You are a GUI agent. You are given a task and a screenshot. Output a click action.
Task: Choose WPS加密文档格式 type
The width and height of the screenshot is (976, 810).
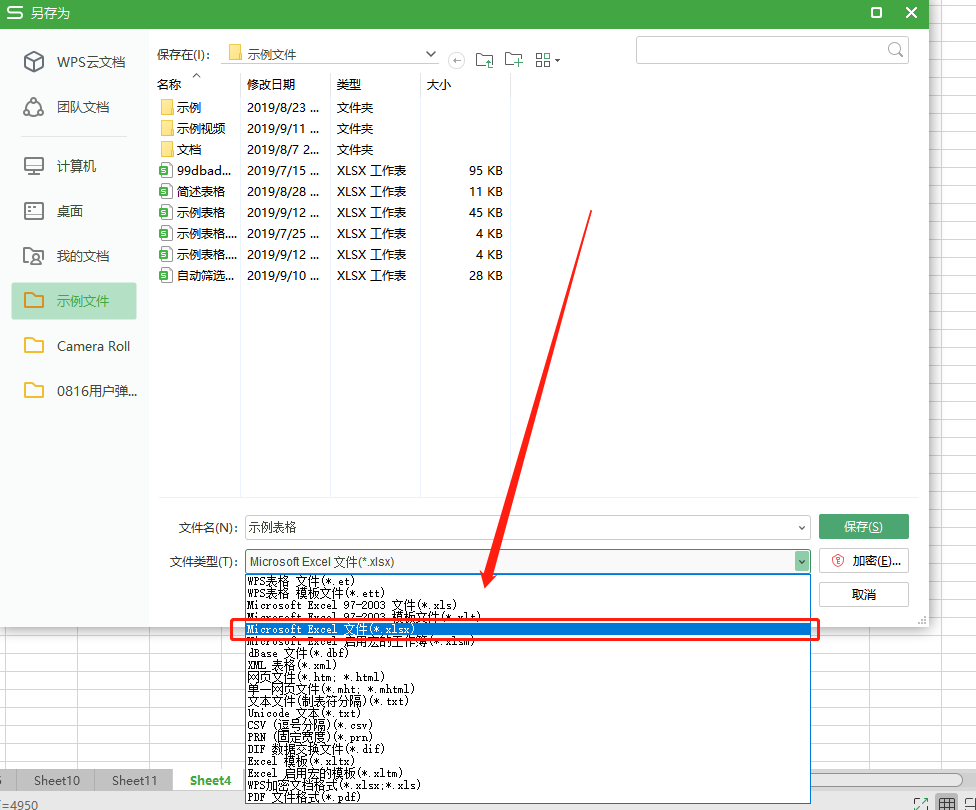click(x=528, y=785)
